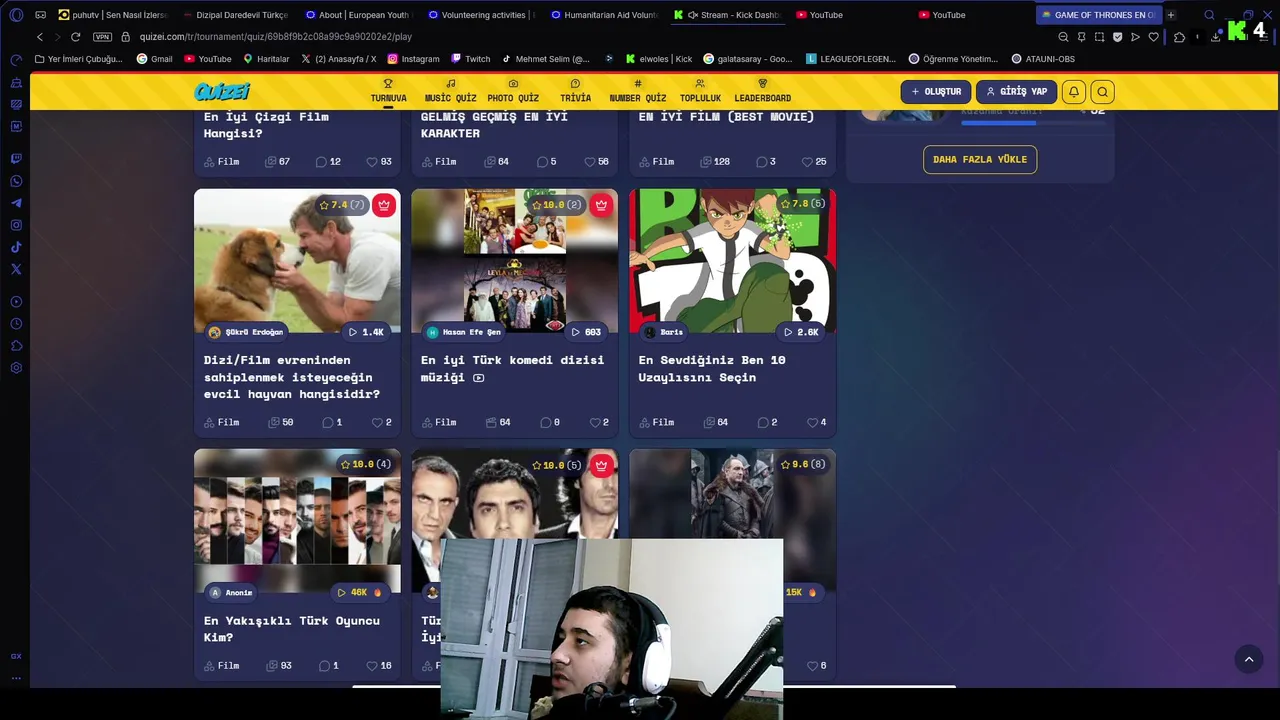
Task: Open the Leaderboard menu item
Action: pyautogui.click(x=762, y=91)
